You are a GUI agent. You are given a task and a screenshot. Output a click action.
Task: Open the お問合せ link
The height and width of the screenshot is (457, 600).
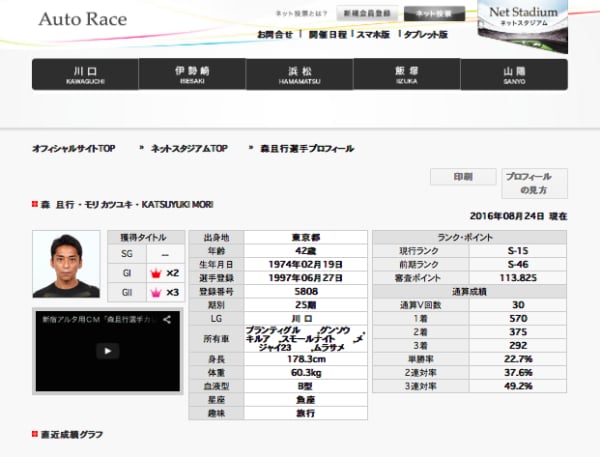pyautogui.click(x=275, y=34)
